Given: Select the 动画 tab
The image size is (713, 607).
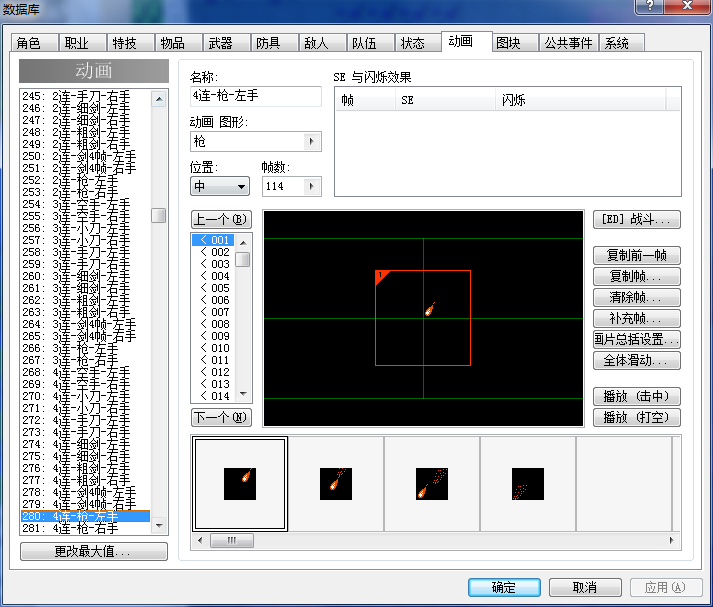Looking at the screenshot, I should click(x=467, y=41).
